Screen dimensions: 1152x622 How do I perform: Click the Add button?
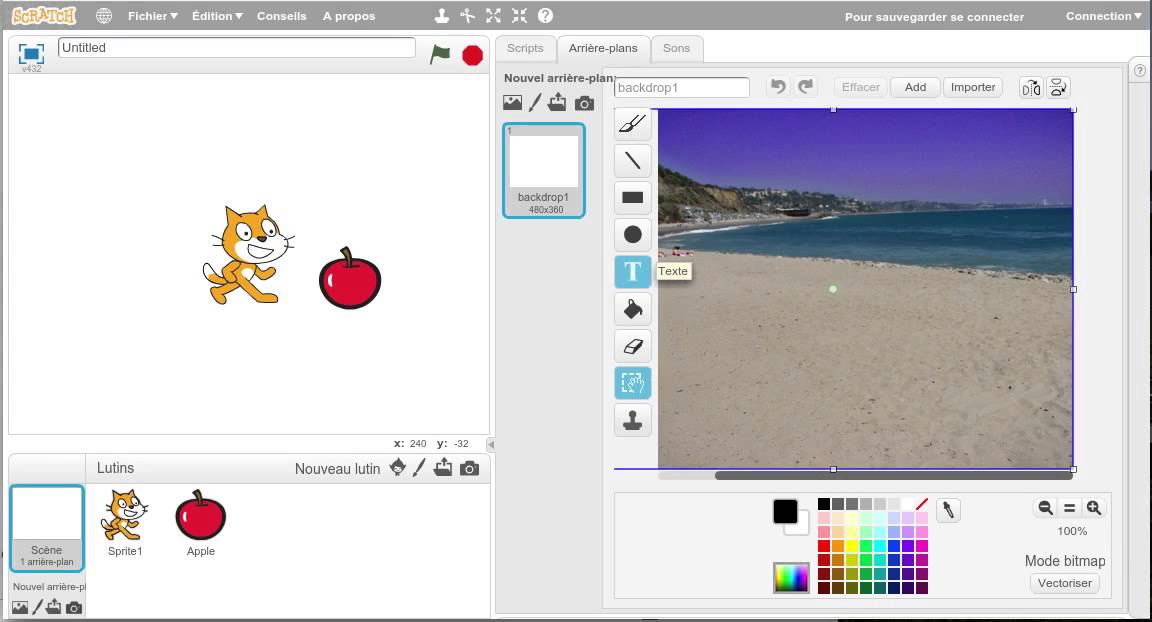(x=915, y=87)
